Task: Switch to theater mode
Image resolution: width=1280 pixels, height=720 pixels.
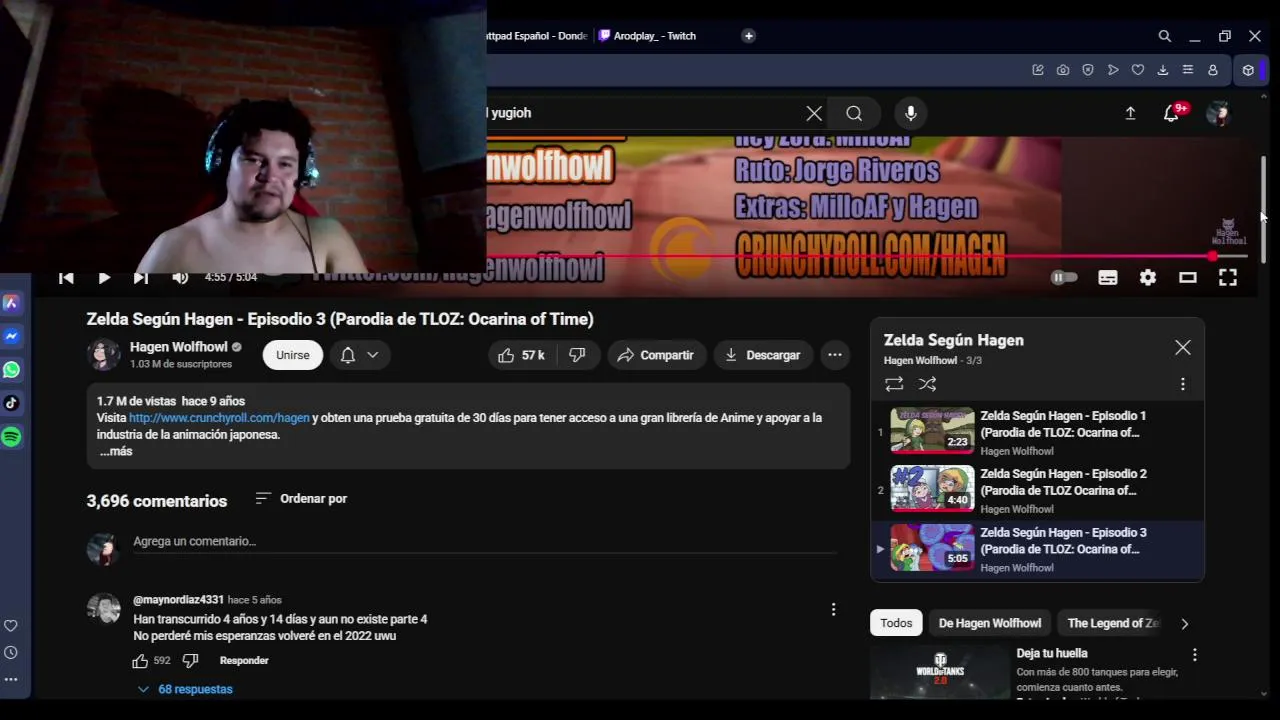Action: pos(1188,278)
